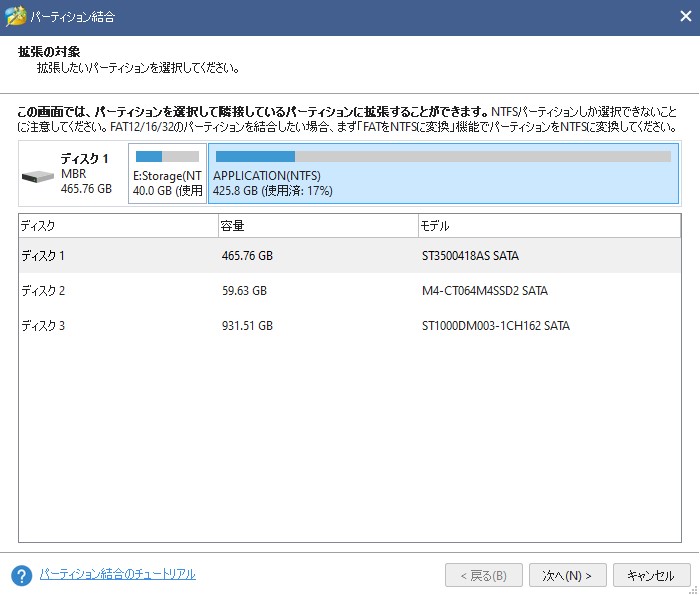The height and width of the screenshot is (596, 700).
Task: Open the blue question mark help icon
Action: pyautogui.click(x=21, y=575)
